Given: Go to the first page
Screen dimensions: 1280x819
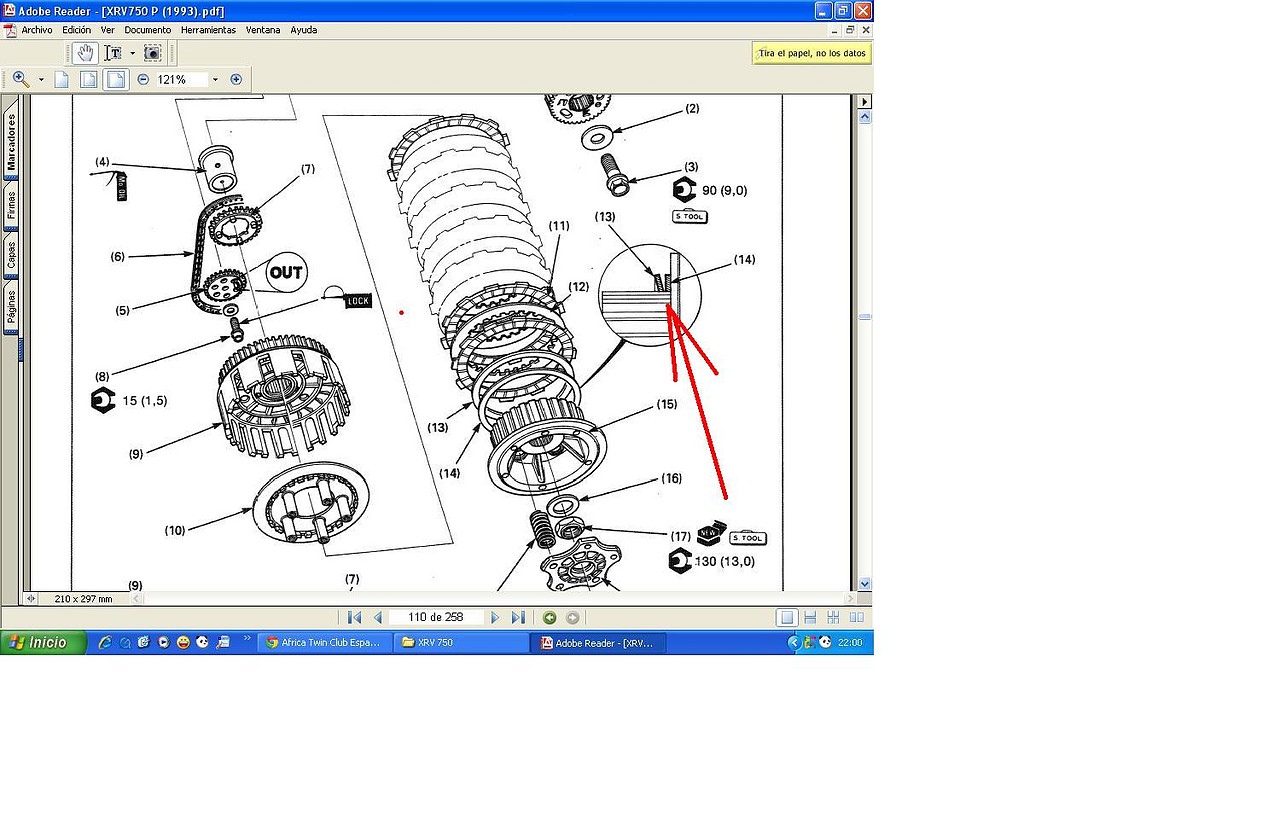Looking at the screenshot, I should click(x=353, y=618).
